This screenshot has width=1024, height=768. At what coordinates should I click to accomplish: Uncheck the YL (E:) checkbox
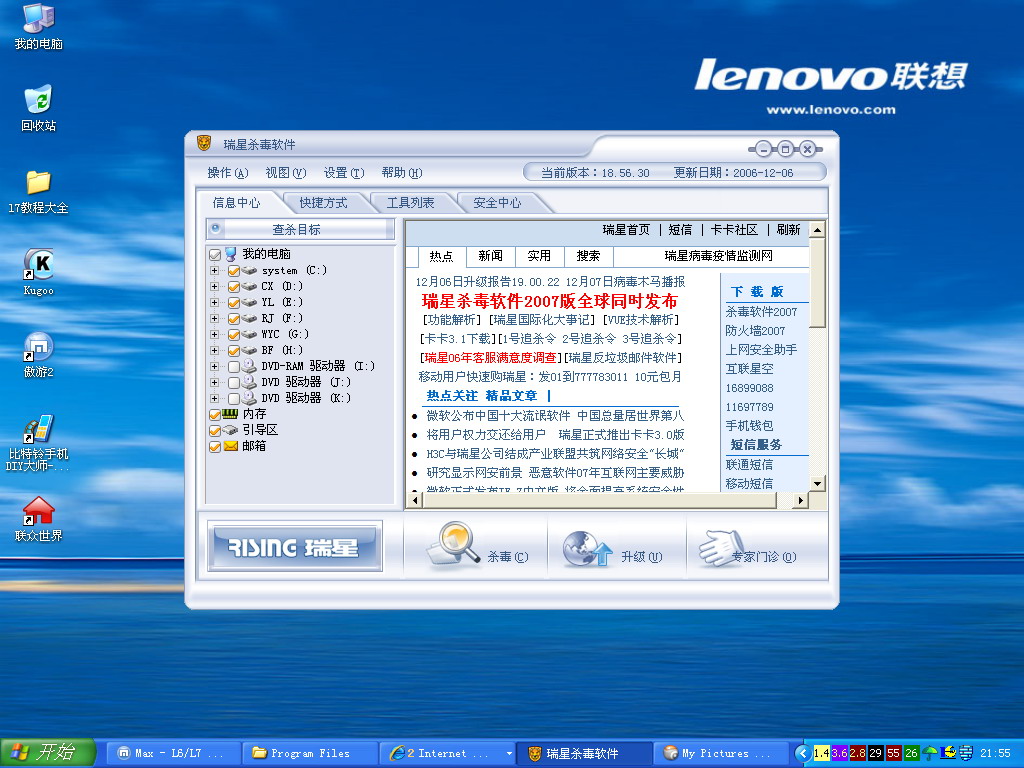(x=234, y=302)
